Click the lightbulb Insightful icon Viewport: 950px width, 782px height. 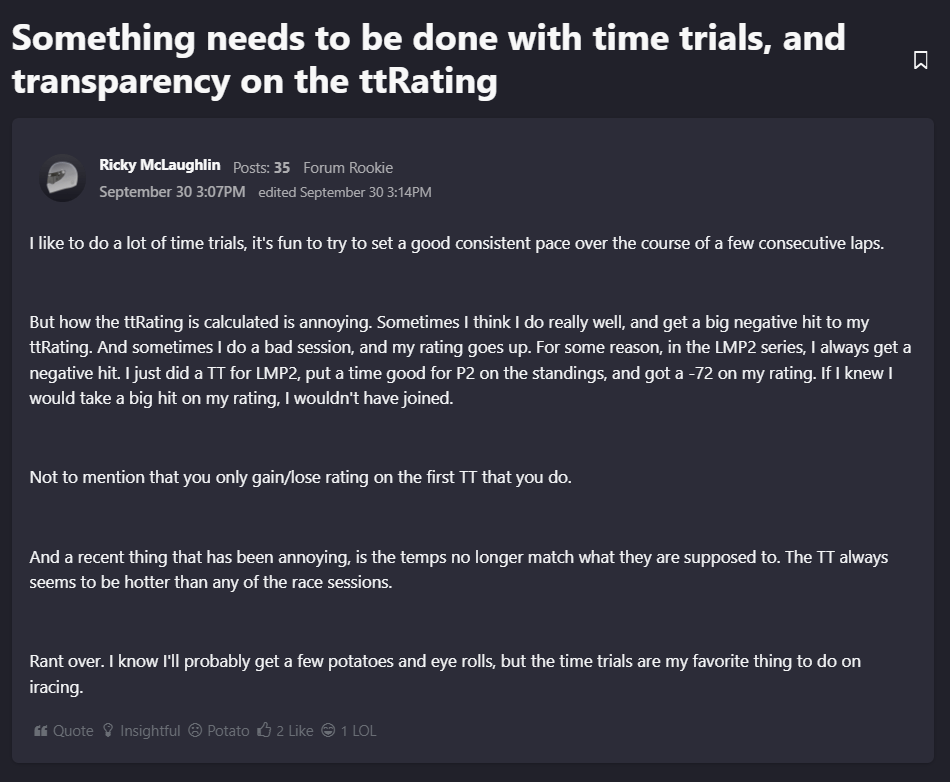coord(109,731)
